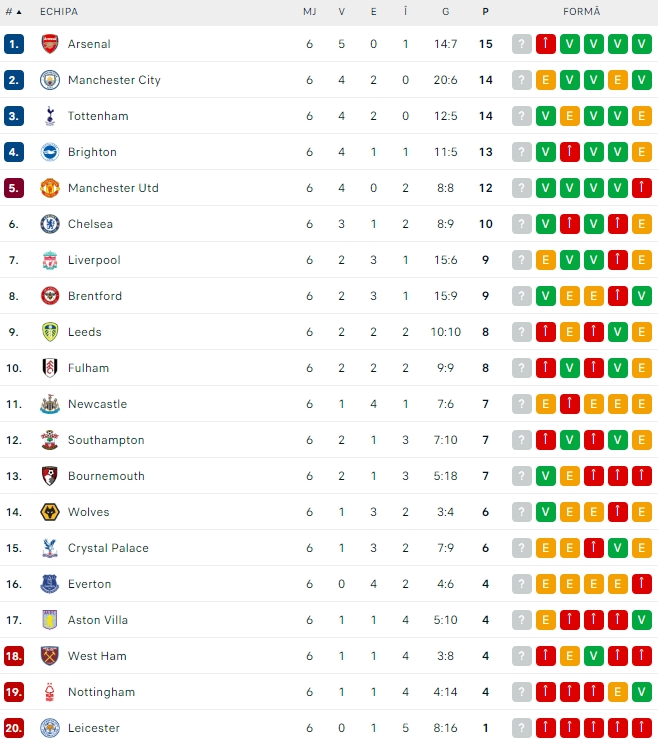The image size is (658, 743).
Task: Click Aston Villa's green win form badge
Action: pyautogui.click(x=643, y=620)
